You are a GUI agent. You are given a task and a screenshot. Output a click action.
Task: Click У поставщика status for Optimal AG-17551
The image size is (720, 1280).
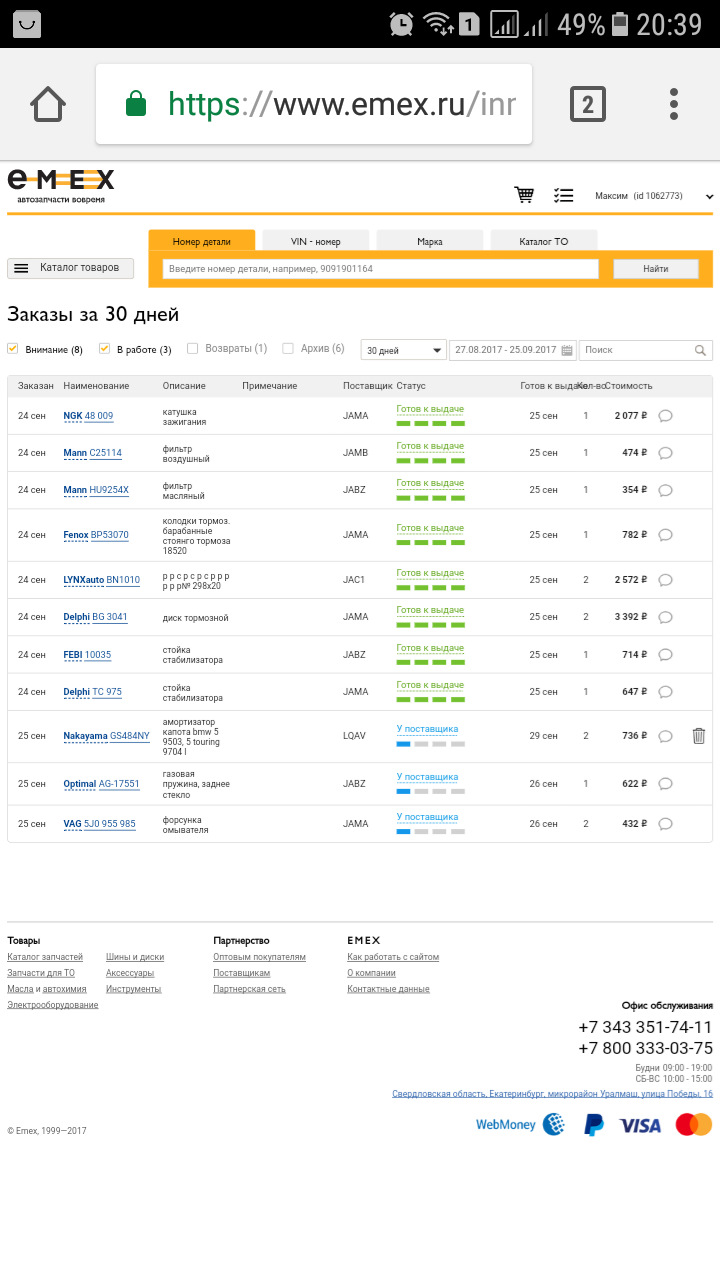(x=427, y=777)
